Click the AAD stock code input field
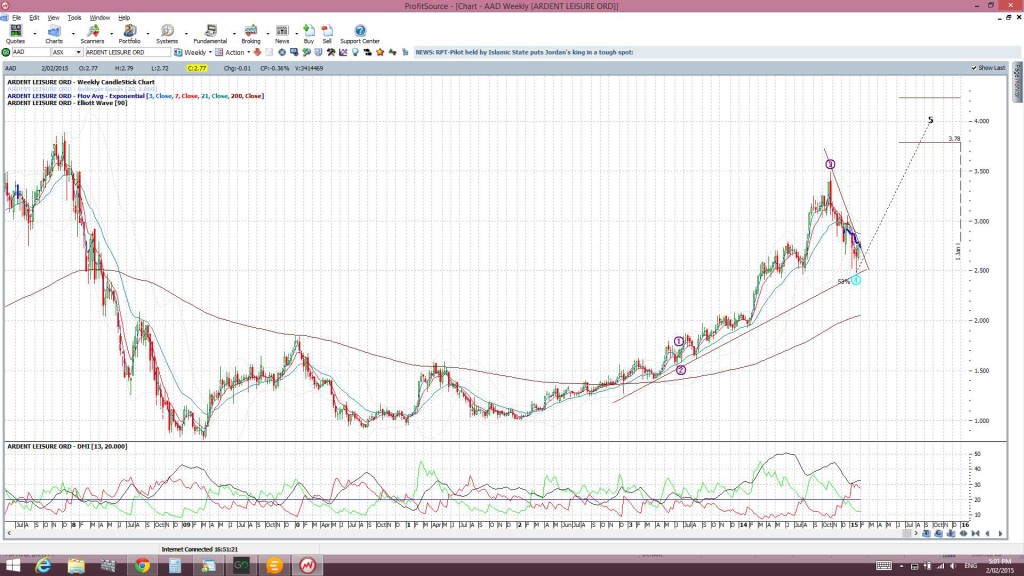The height and width of the screenshot is (576, 1024). pos(31,52)
